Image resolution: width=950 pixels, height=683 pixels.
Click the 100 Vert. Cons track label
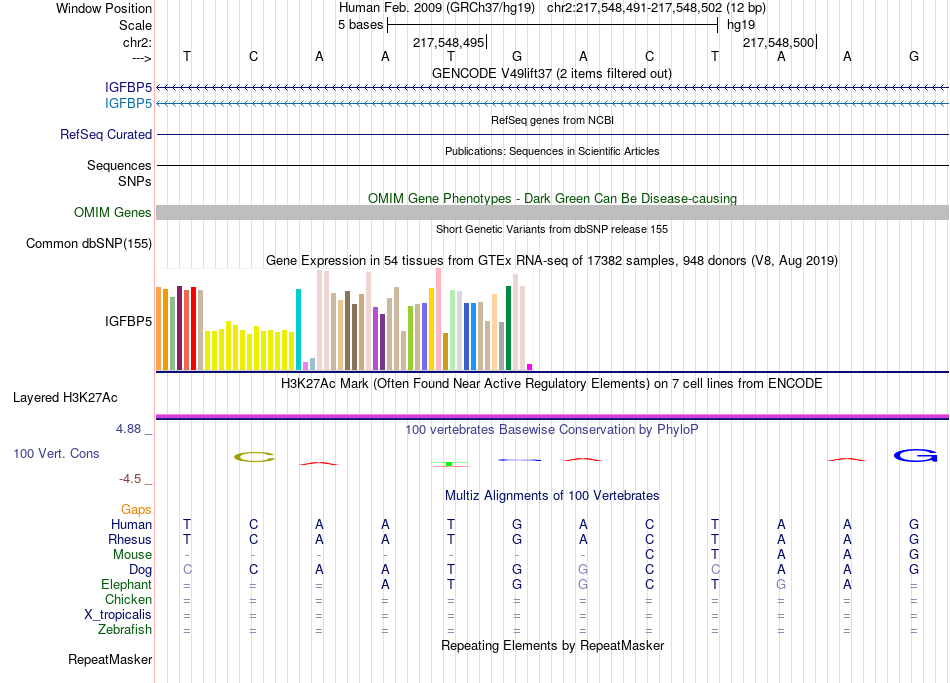tap(56, 454)
